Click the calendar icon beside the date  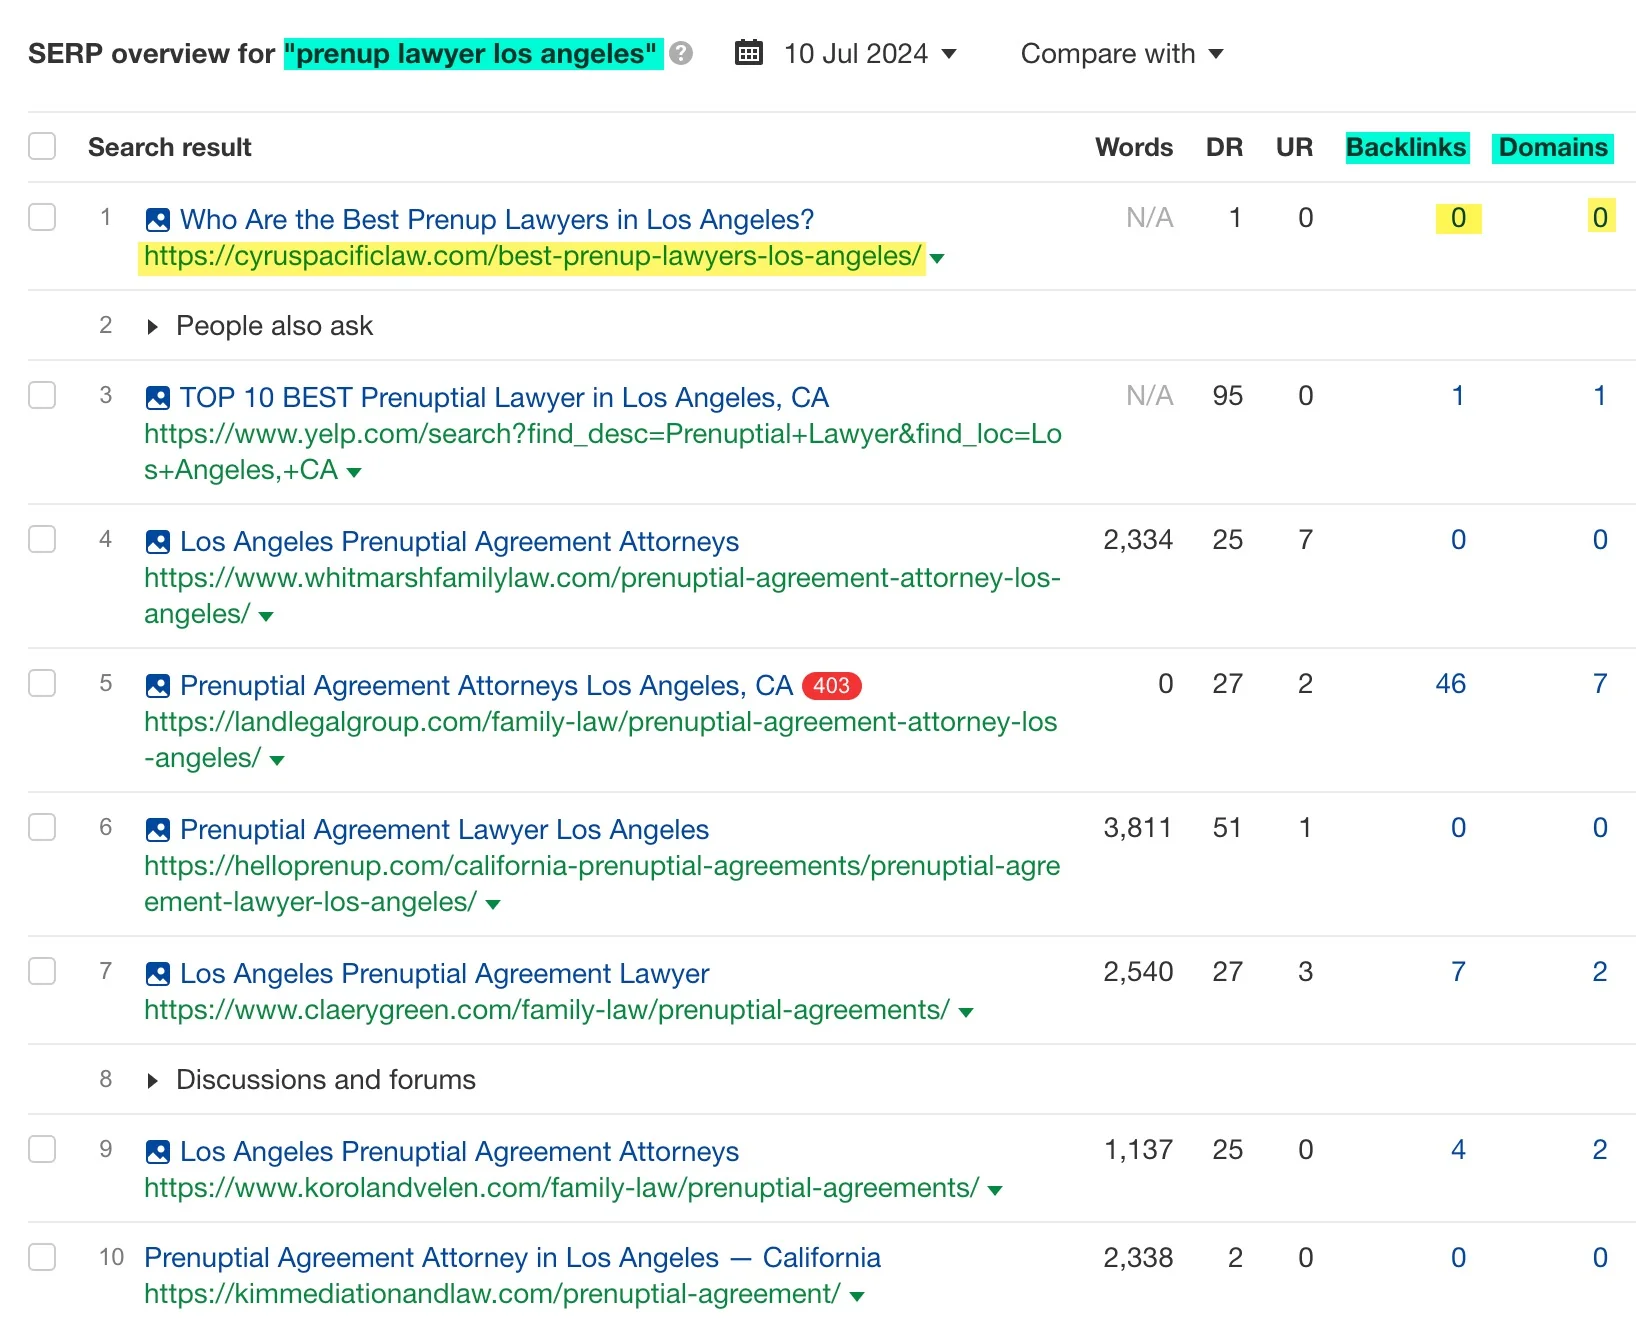(x=749, y=53)
